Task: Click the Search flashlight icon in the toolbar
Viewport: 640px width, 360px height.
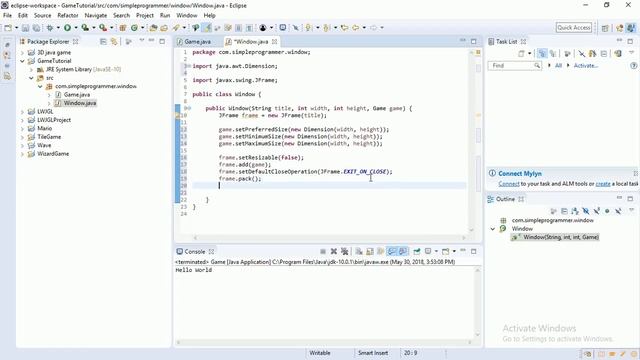Action: click(x=176, y=28)
